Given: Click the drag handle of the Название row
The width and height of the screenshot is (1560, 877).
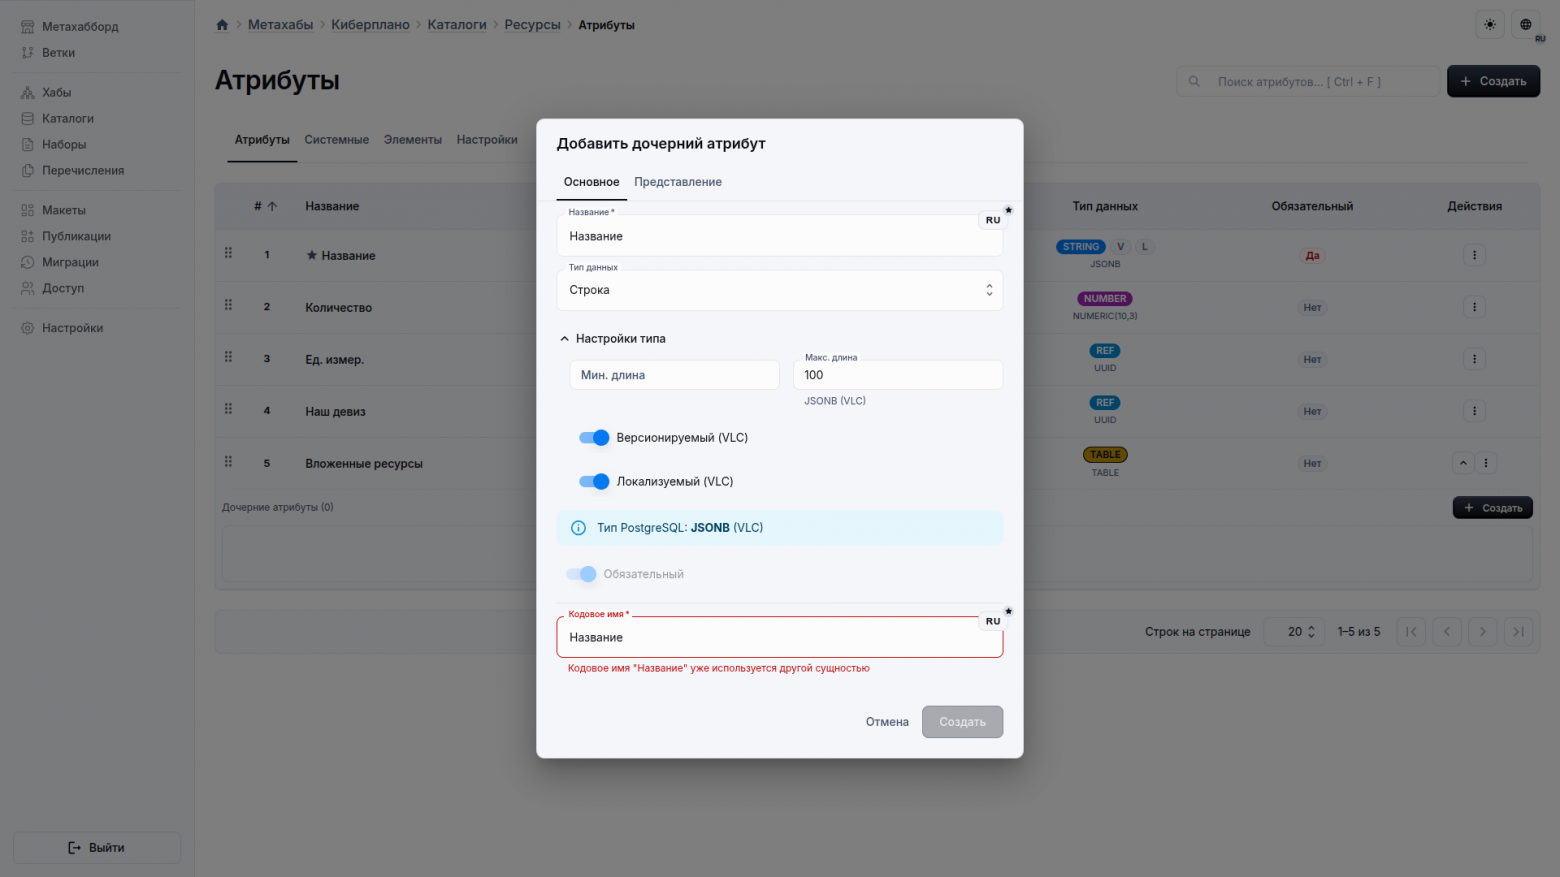Looking at the screenshot, I should (228, 255).
